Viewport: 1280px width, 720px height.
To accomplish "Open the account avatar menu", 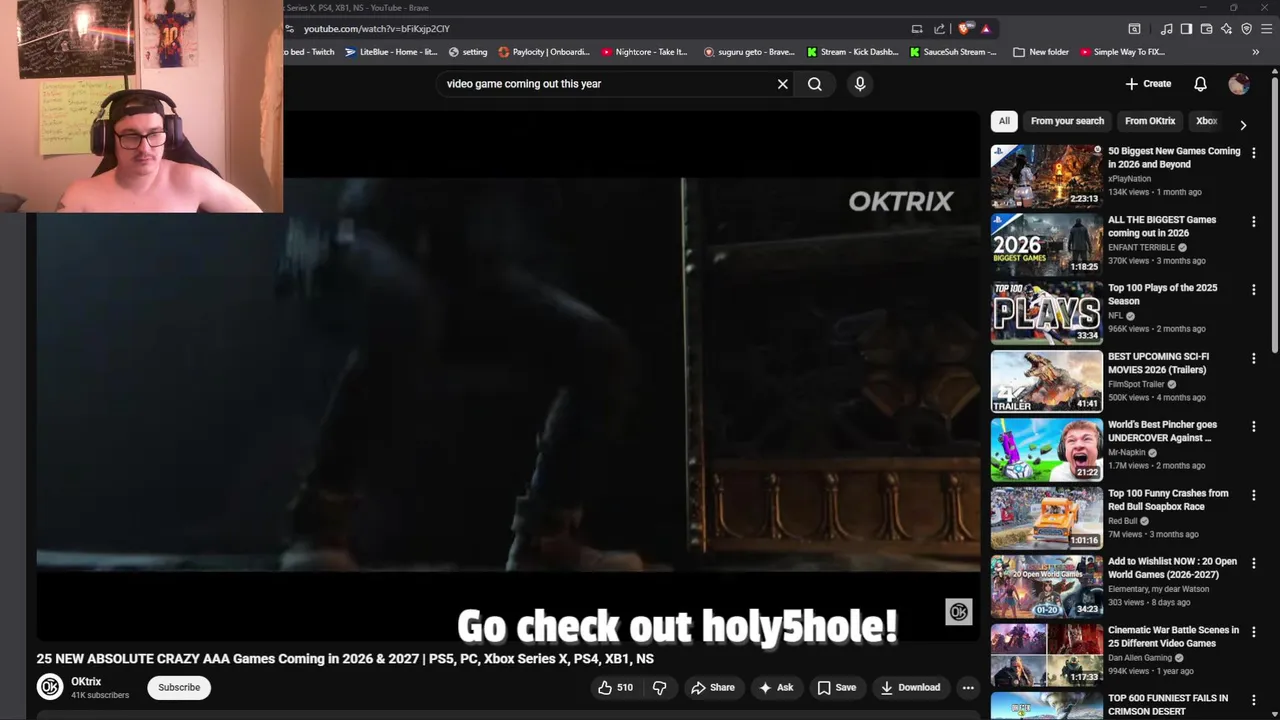I will point(1239,84).
